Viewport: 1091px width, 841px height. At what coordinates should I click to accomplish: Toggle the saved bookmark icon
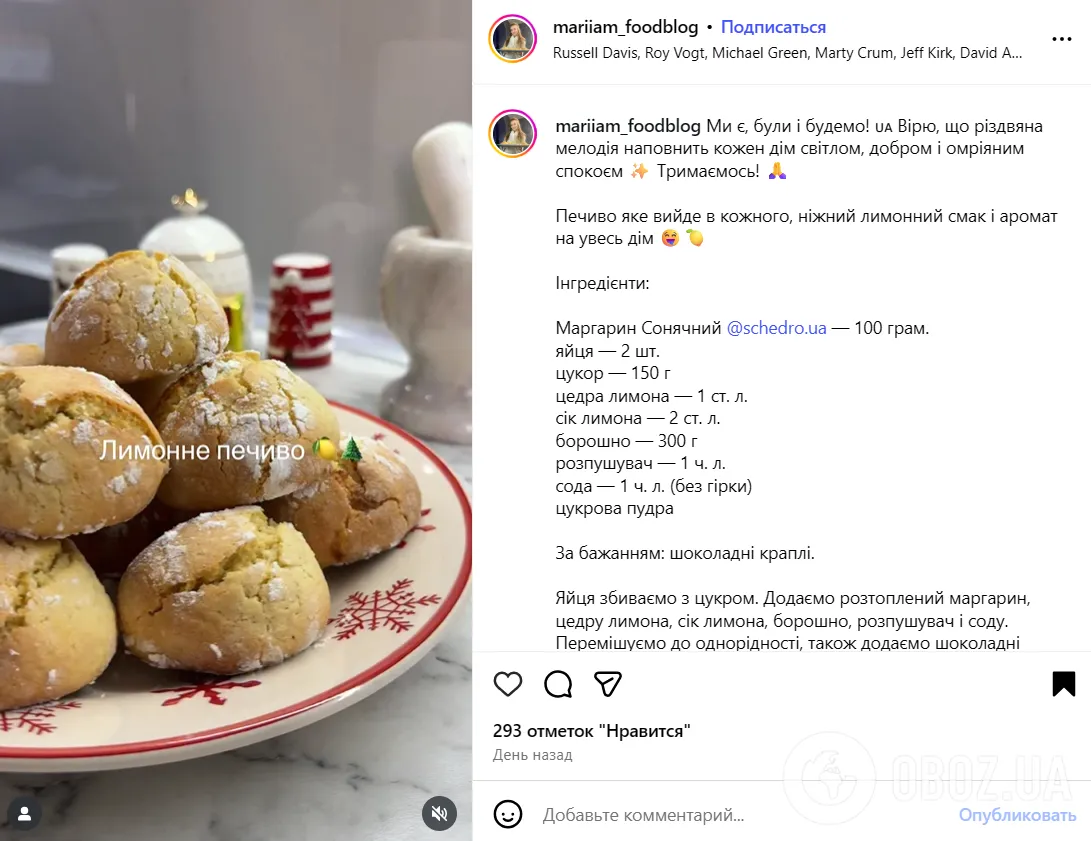pos(1064,684)
